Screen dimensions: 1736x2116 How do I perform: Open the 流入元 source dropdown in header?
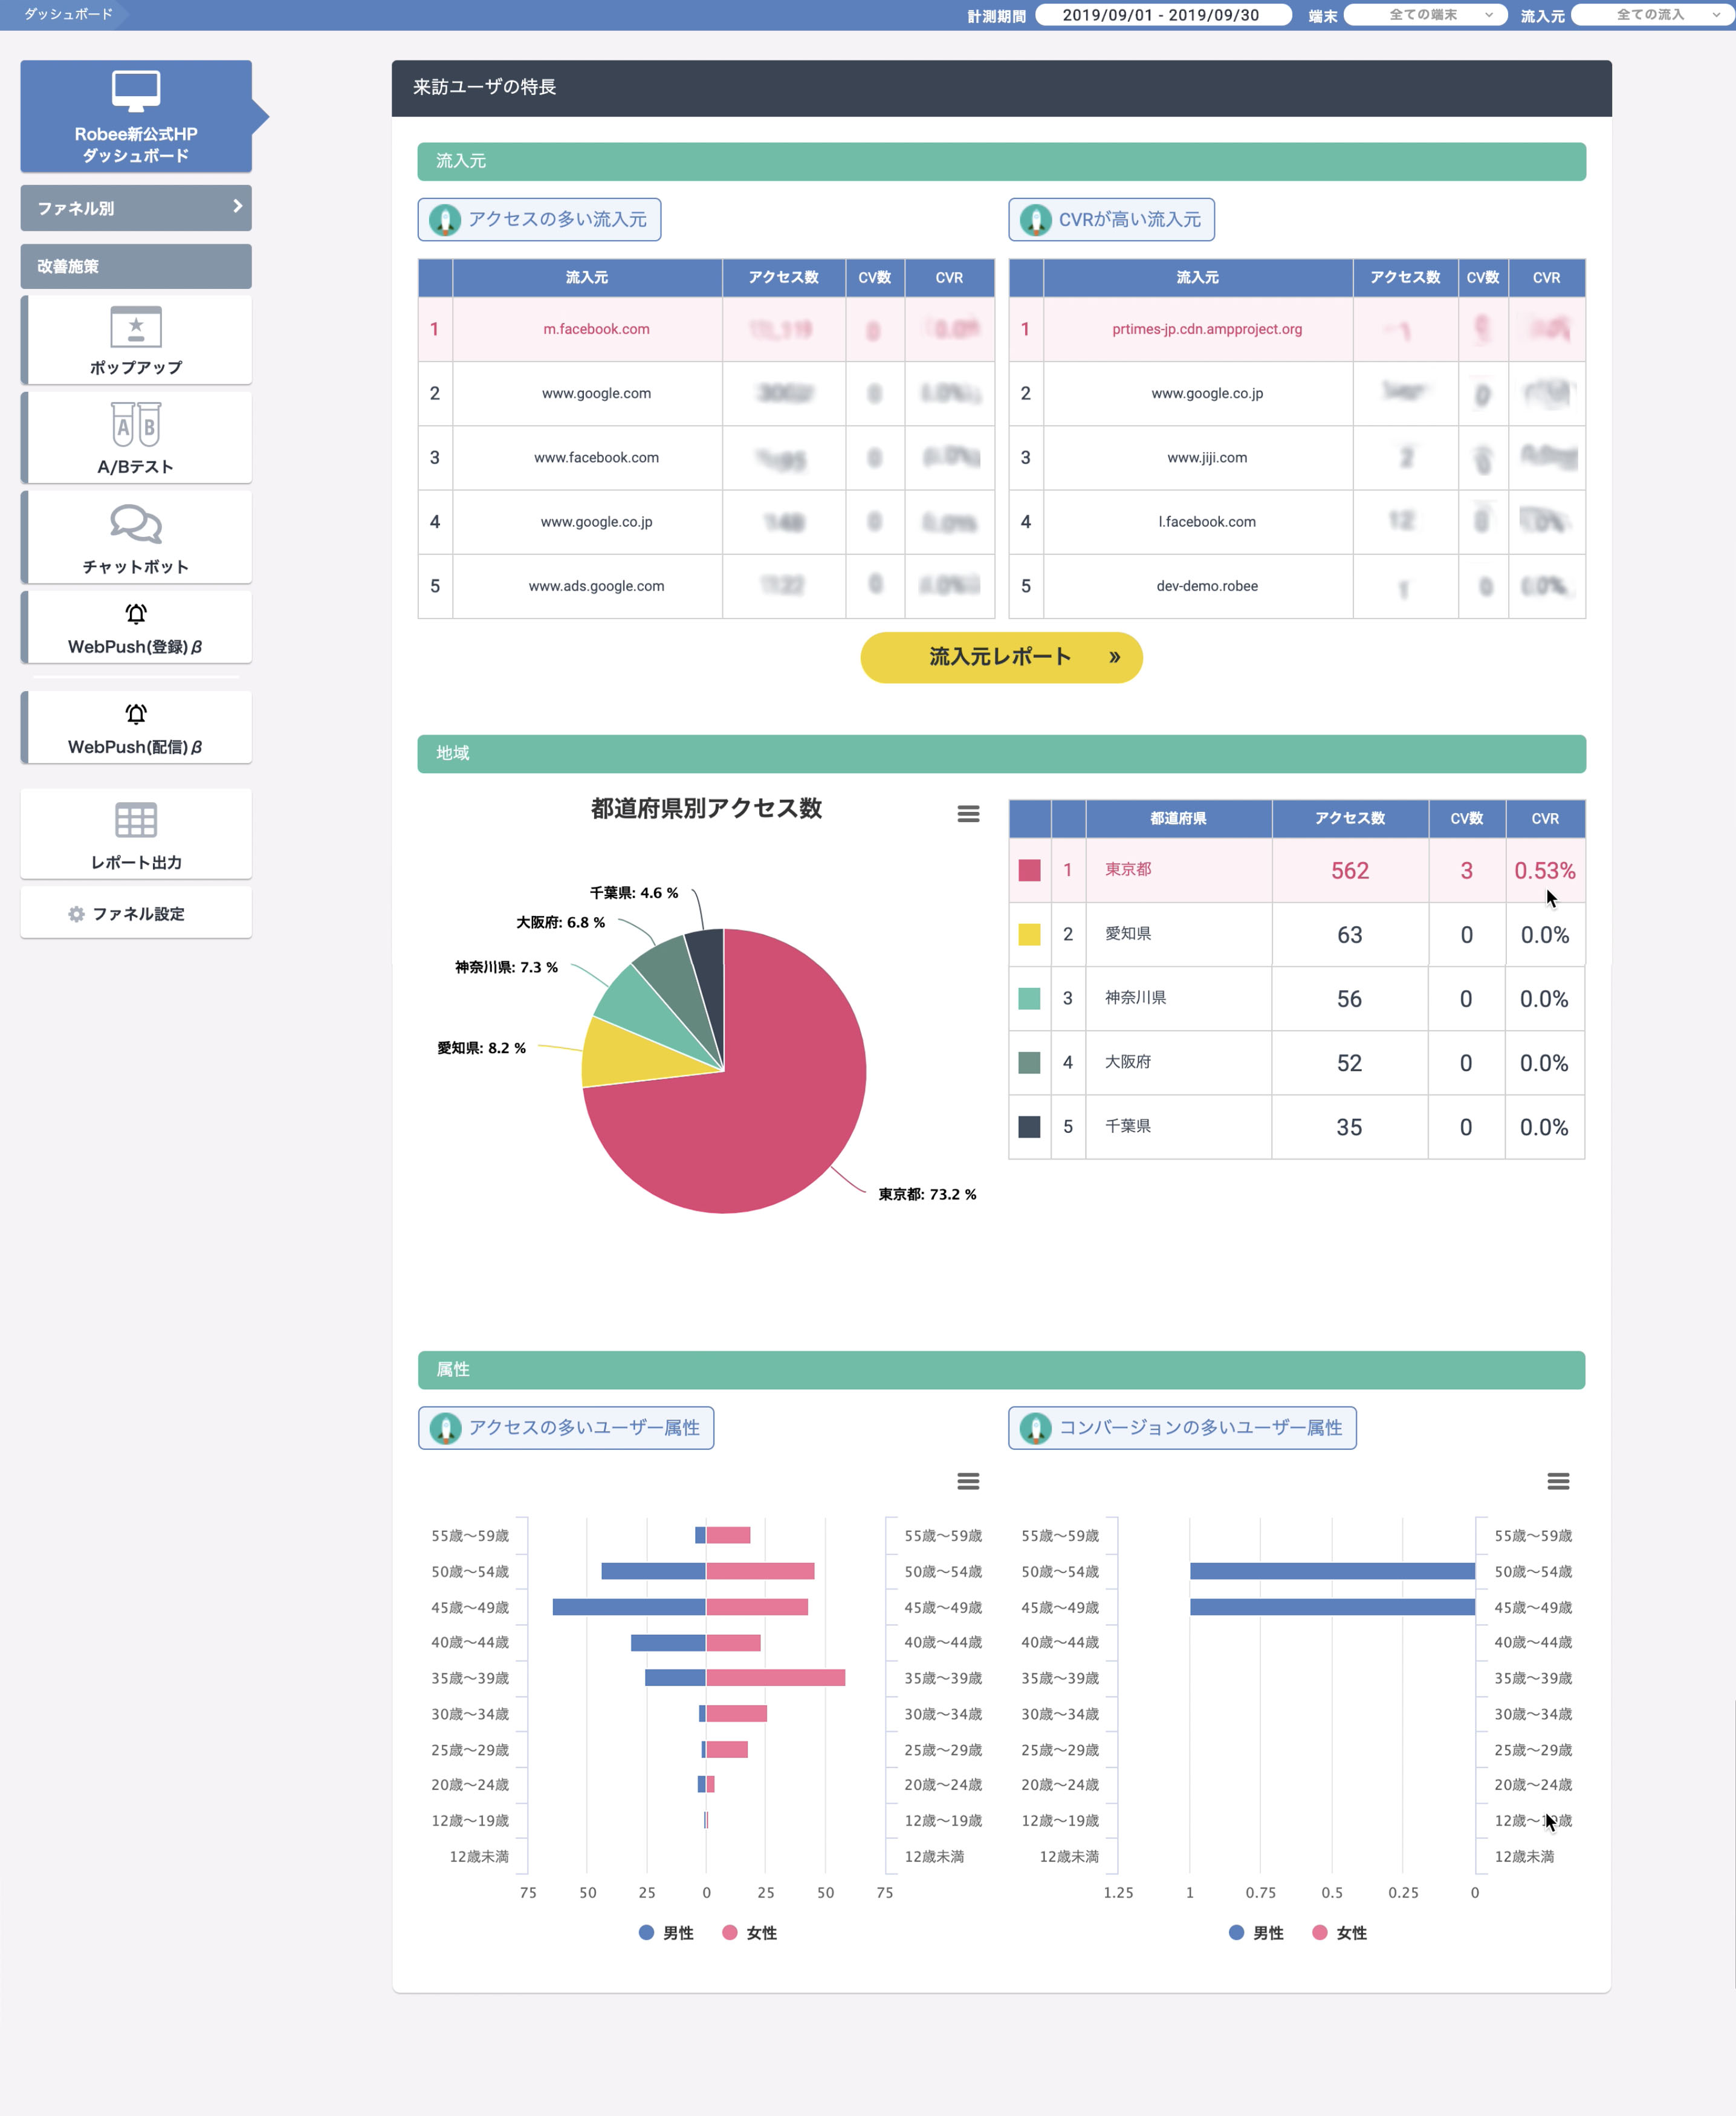point(1652,15)
